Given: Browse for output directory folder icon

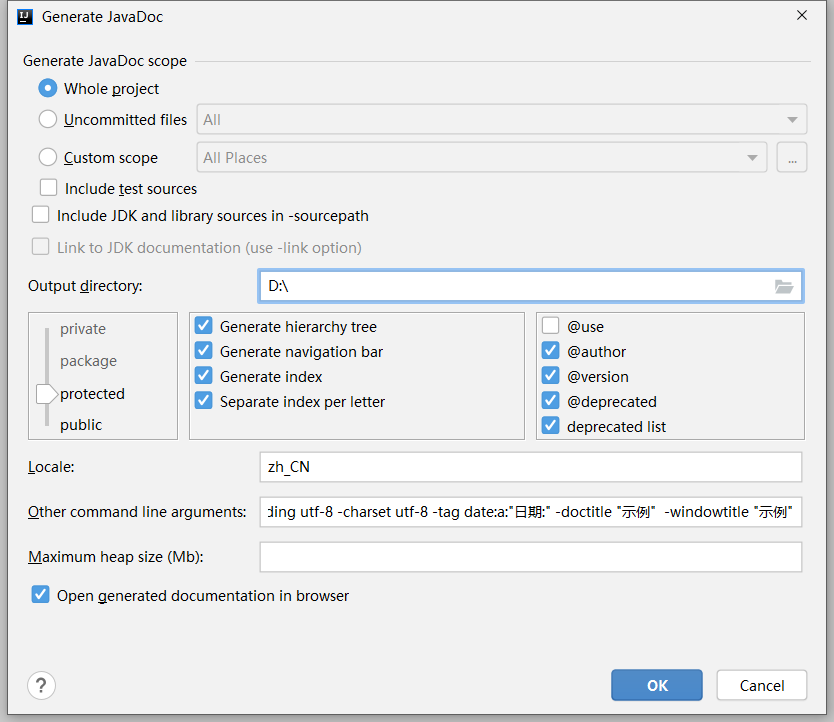Looking at the screenshot, I should click(x=783, y=287).
